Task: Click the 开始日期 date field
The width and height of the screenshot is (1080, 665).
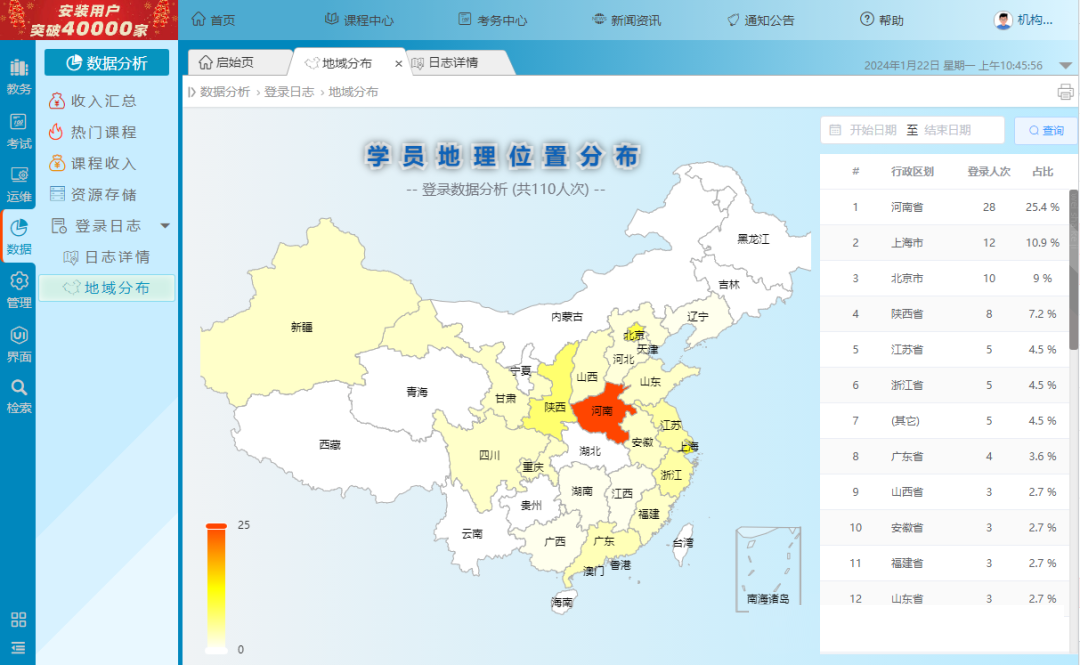Action: coord(872,131)
